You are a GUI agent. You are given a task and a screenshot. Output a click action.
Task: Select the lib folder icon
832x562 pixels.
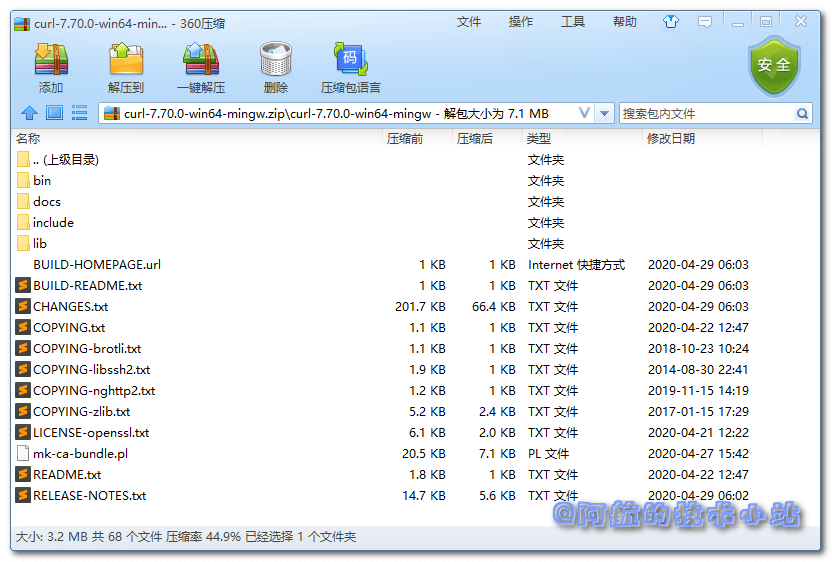point(23,244)
